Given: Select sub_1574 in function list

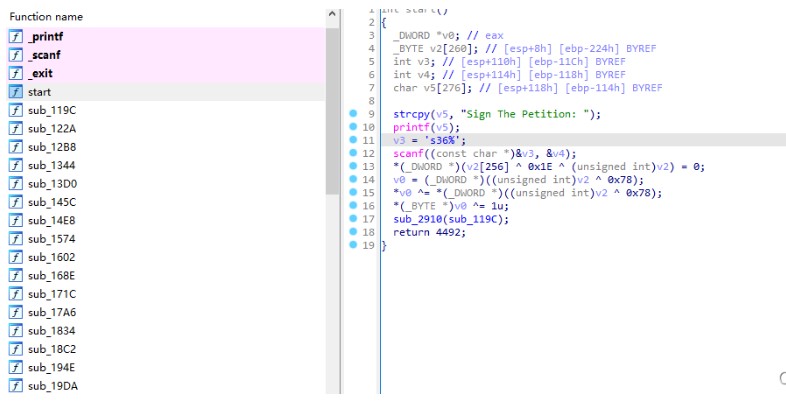Looking at the screenshot, I should [166, 239].
